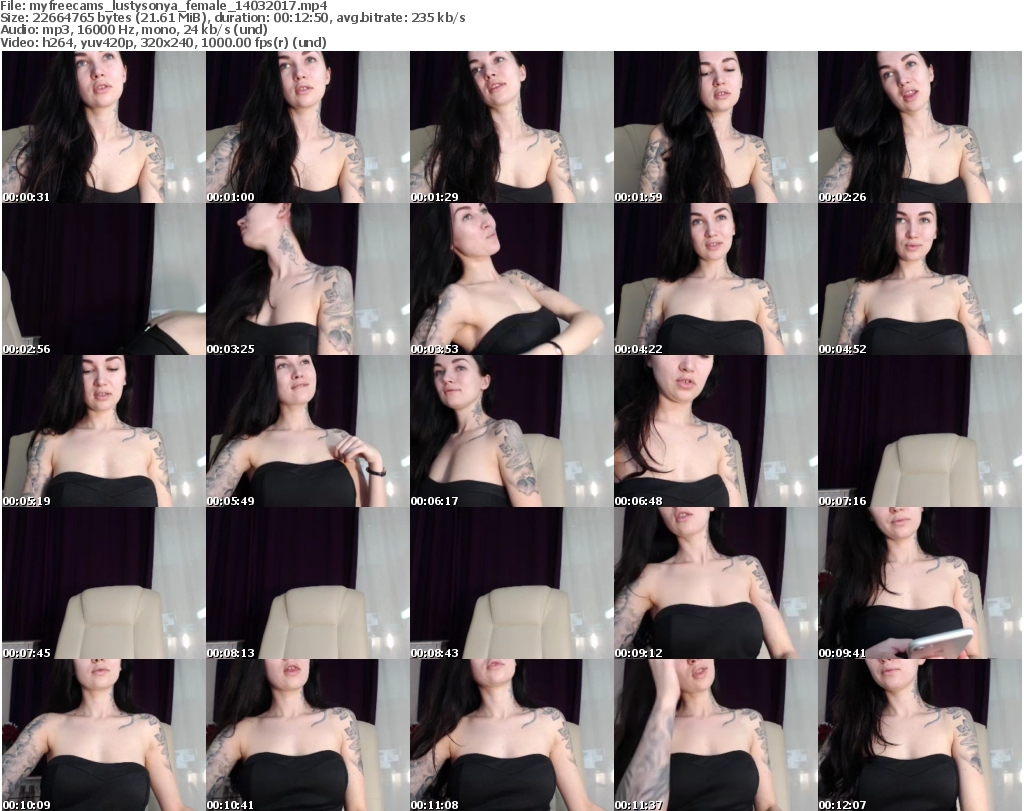
Task: Open the empty chair frame at 00:07:16
Action: click(920, 432)
